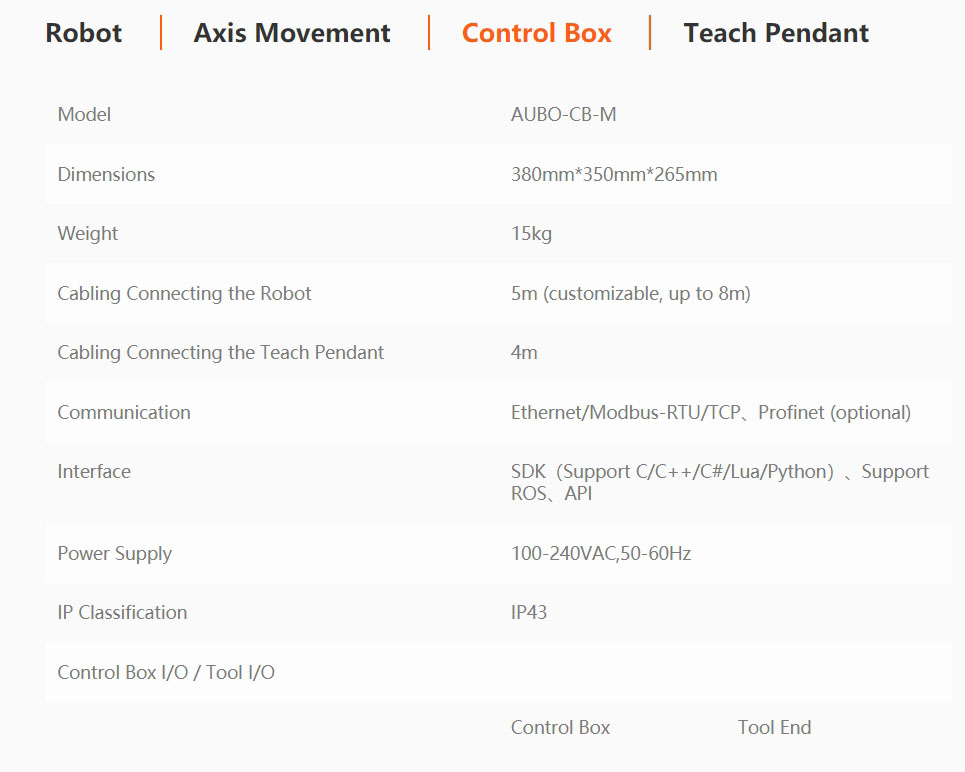Screen dimensions: 965x772
Task: Select the AUBO-CB-M model value
Action: click(563, 115)
